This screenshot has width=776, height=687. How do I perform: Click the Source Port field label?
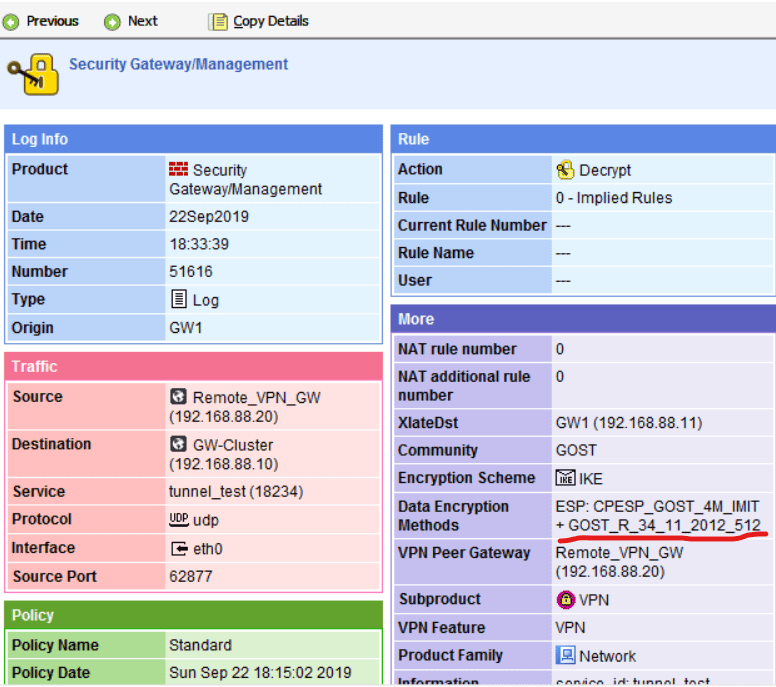click(x=54, y=576)
